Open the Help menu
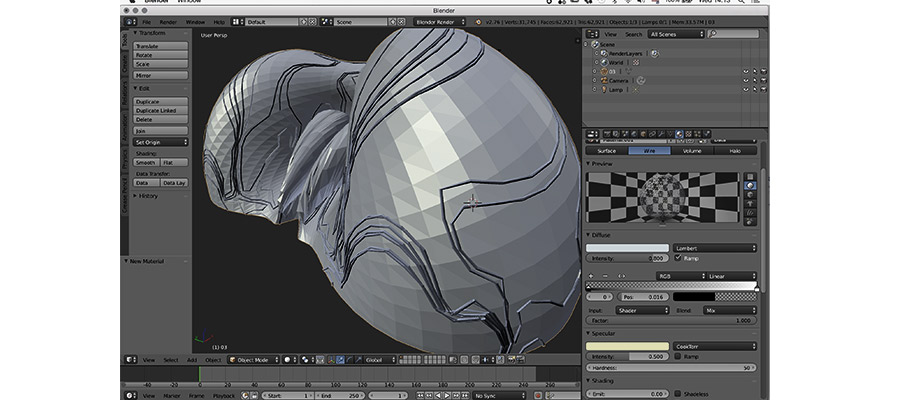This screenshot has height=400, width=900. [x=219, y=22]
